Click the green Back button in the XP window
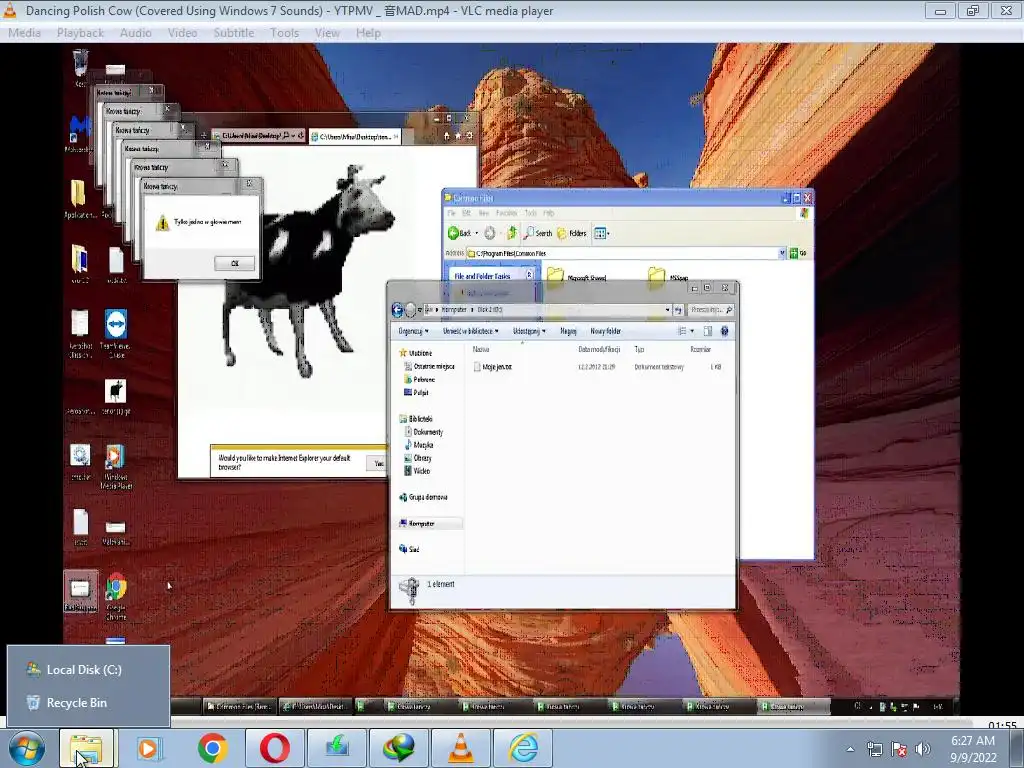Image resolution: width=1024 pixels, height=768 pixels. pyautogui.click(x=458, y=233)
